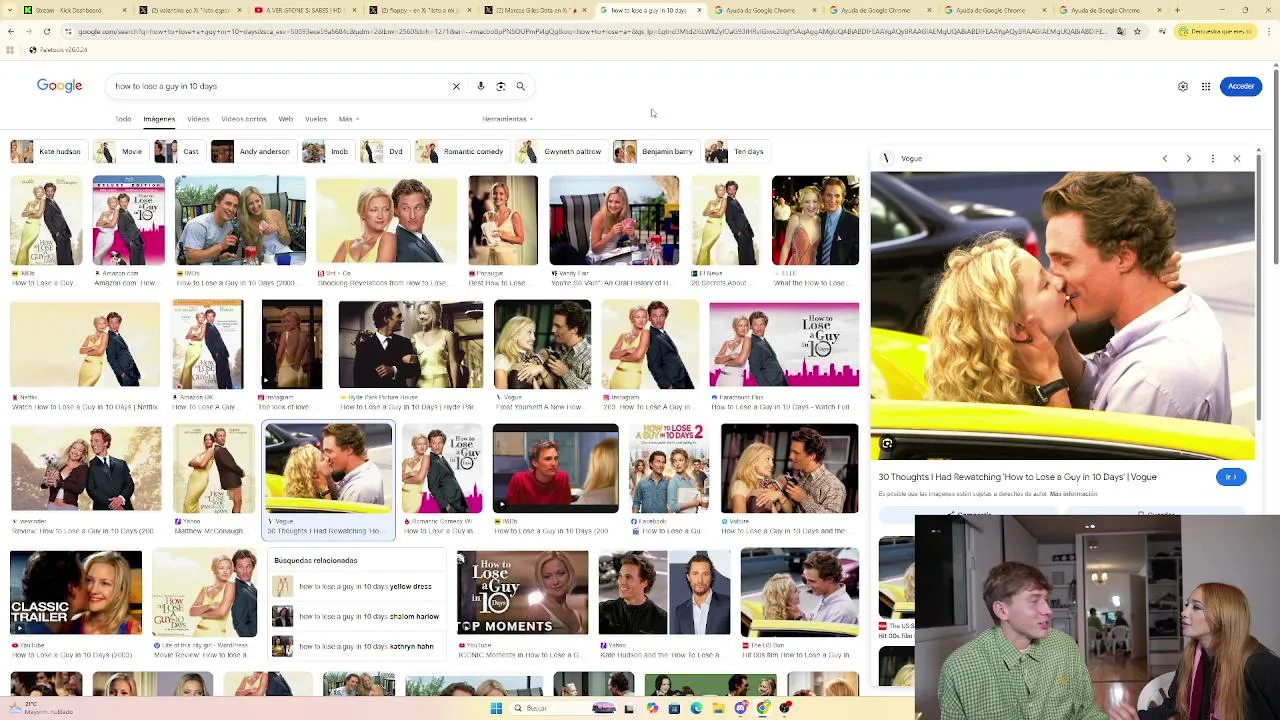
Task: Open a new browser tab
Action: [1177, 10]
